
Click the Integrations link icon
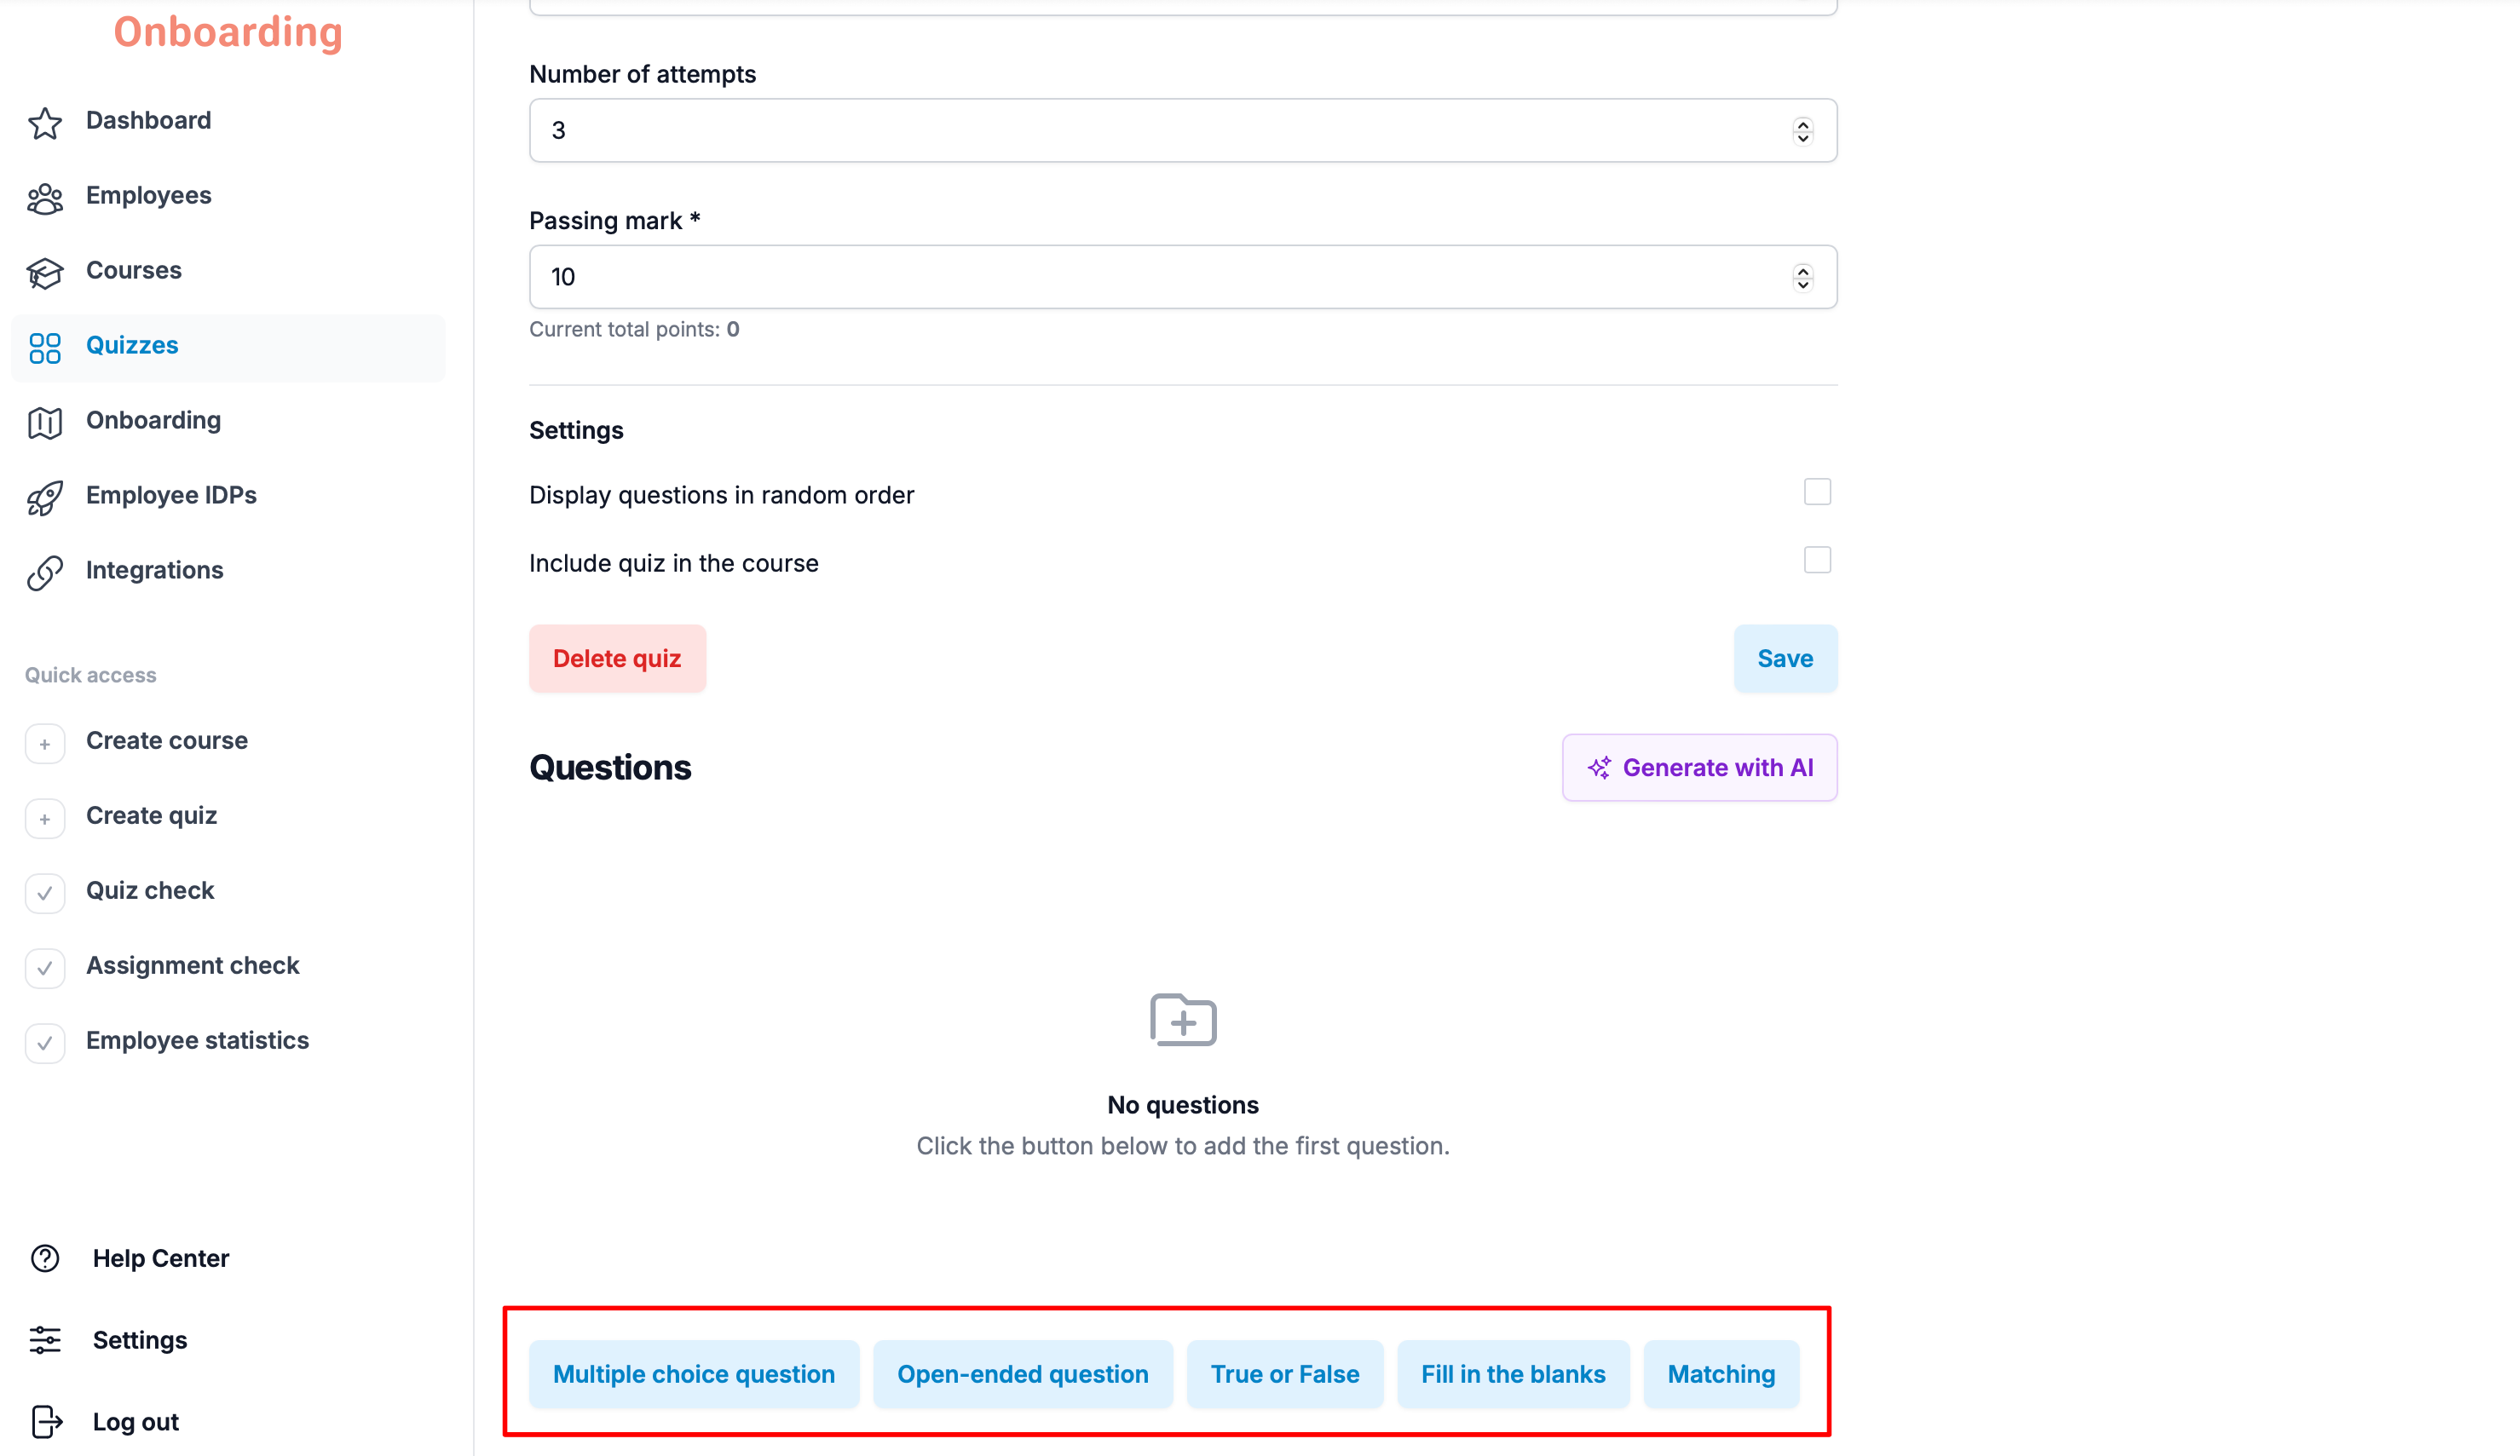45,572
